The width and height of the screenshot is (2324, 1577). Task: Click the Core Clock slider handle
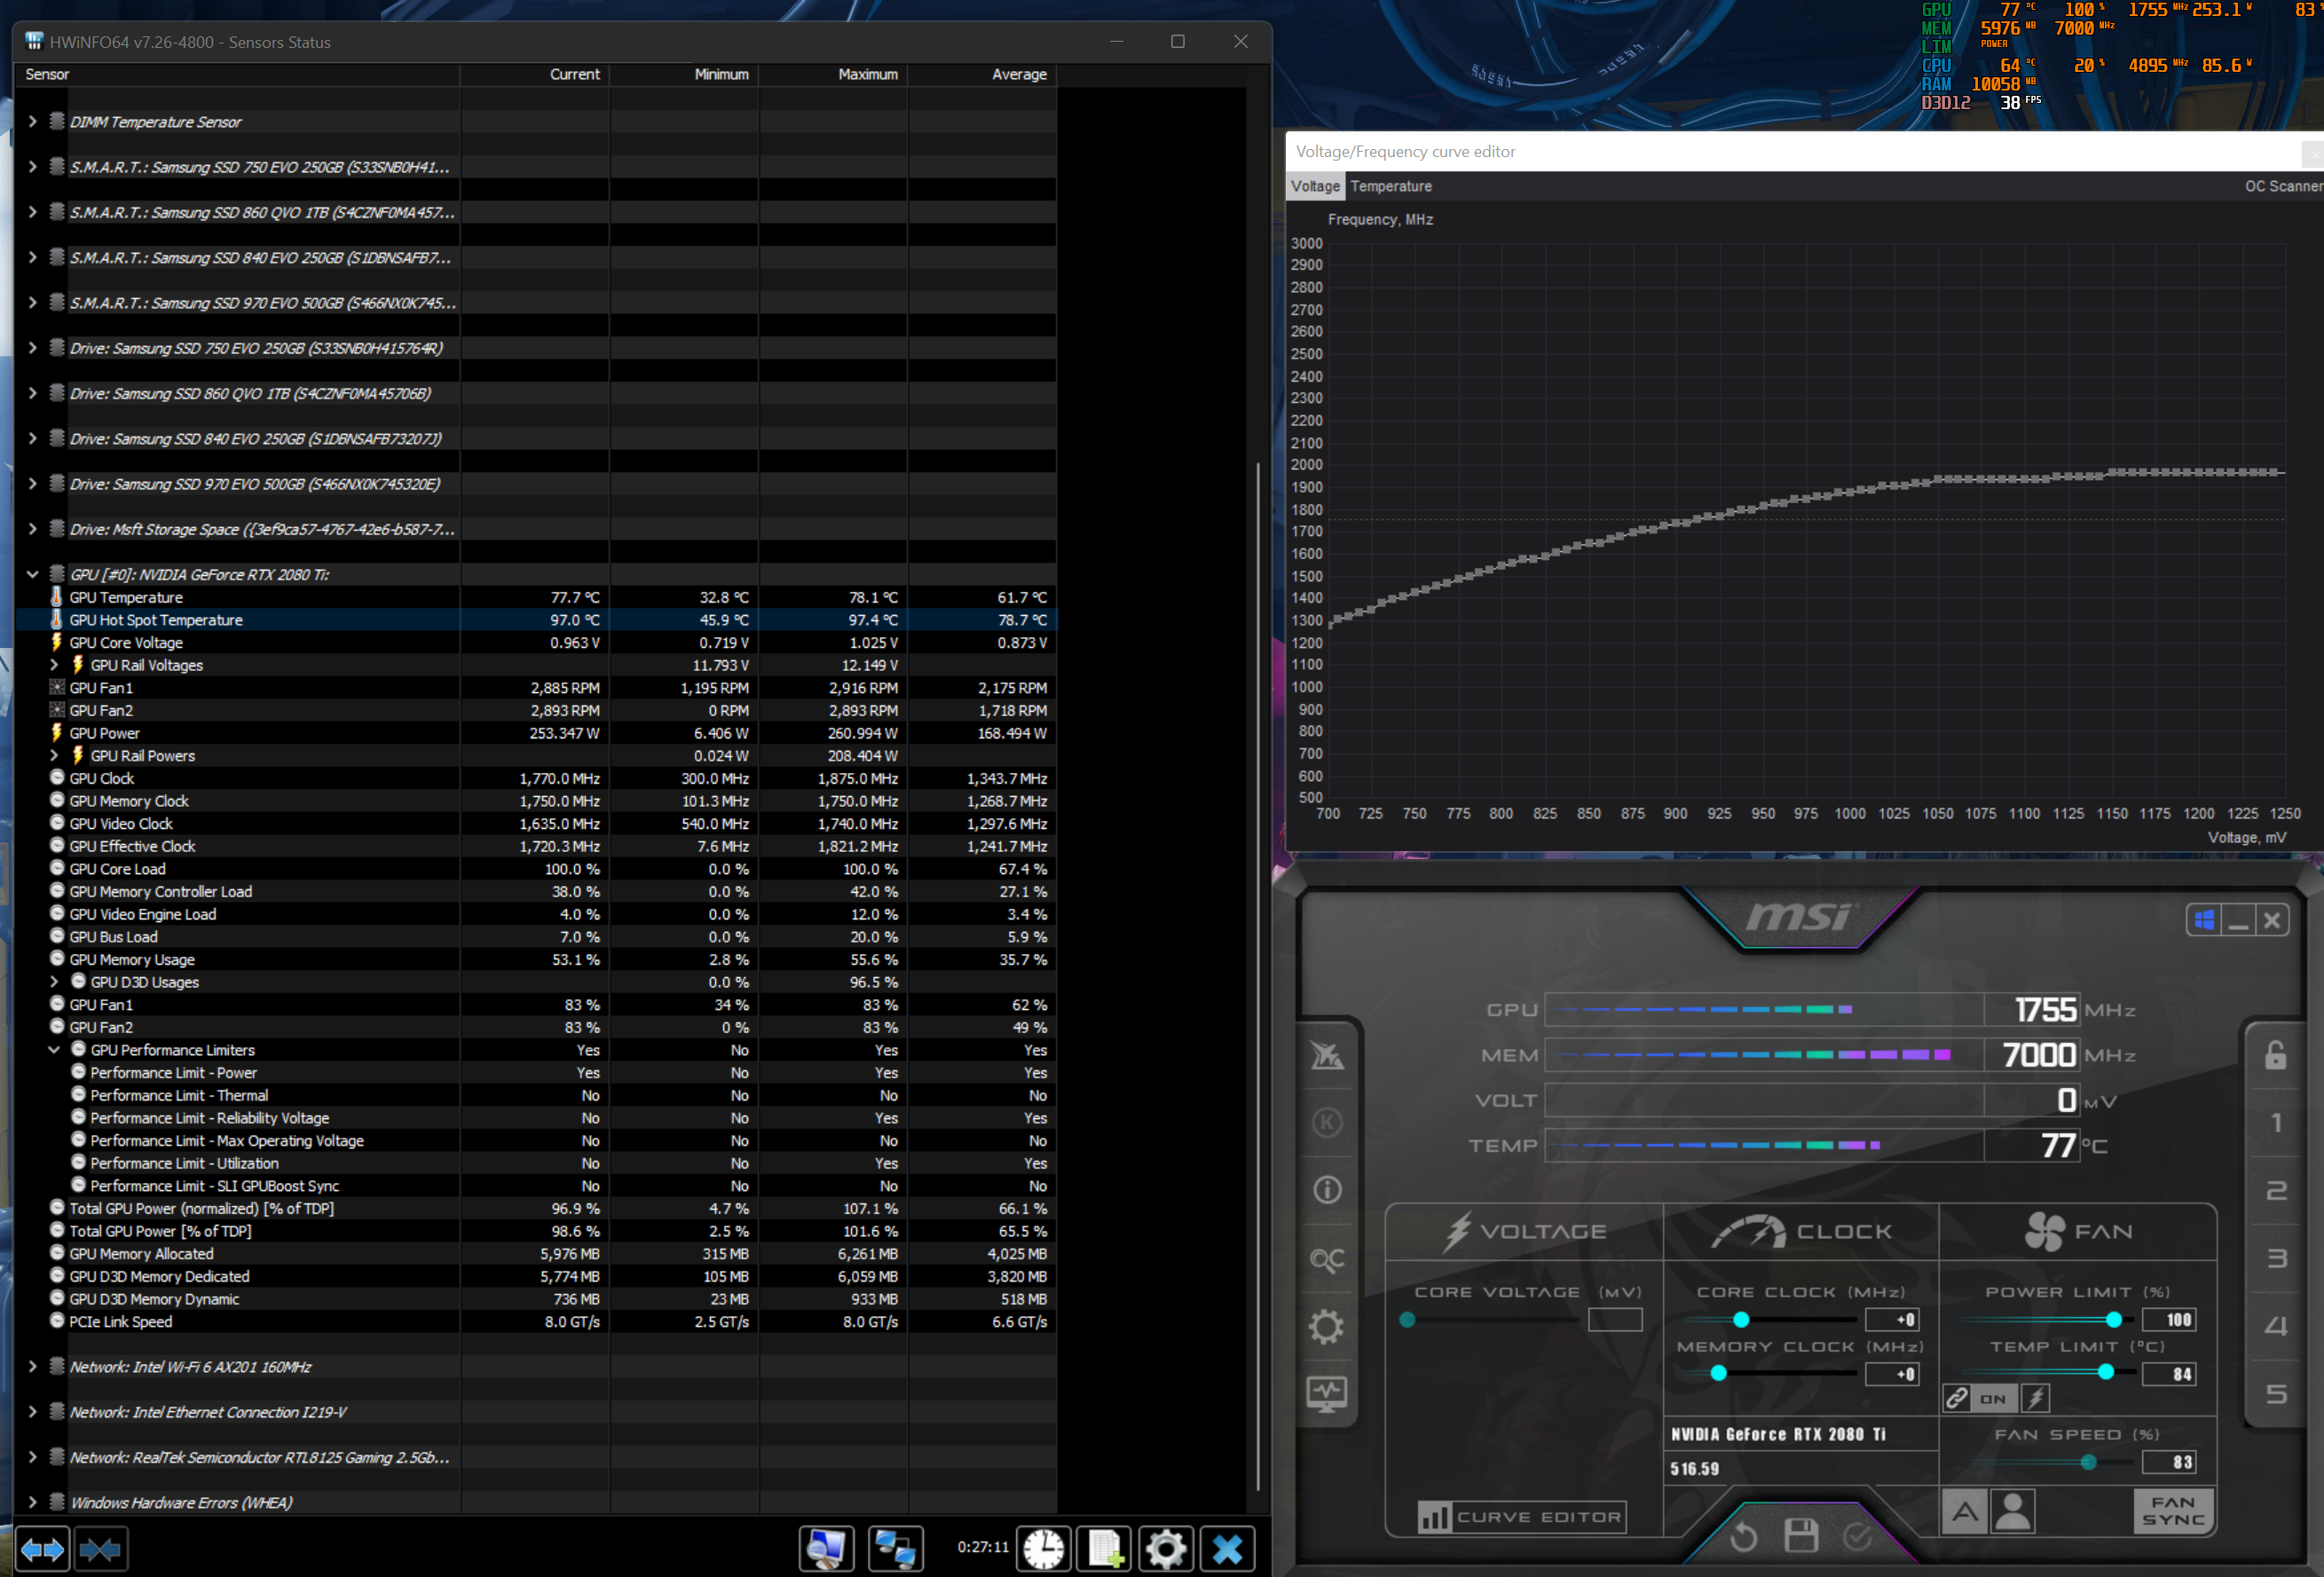click(1741, 1320)
